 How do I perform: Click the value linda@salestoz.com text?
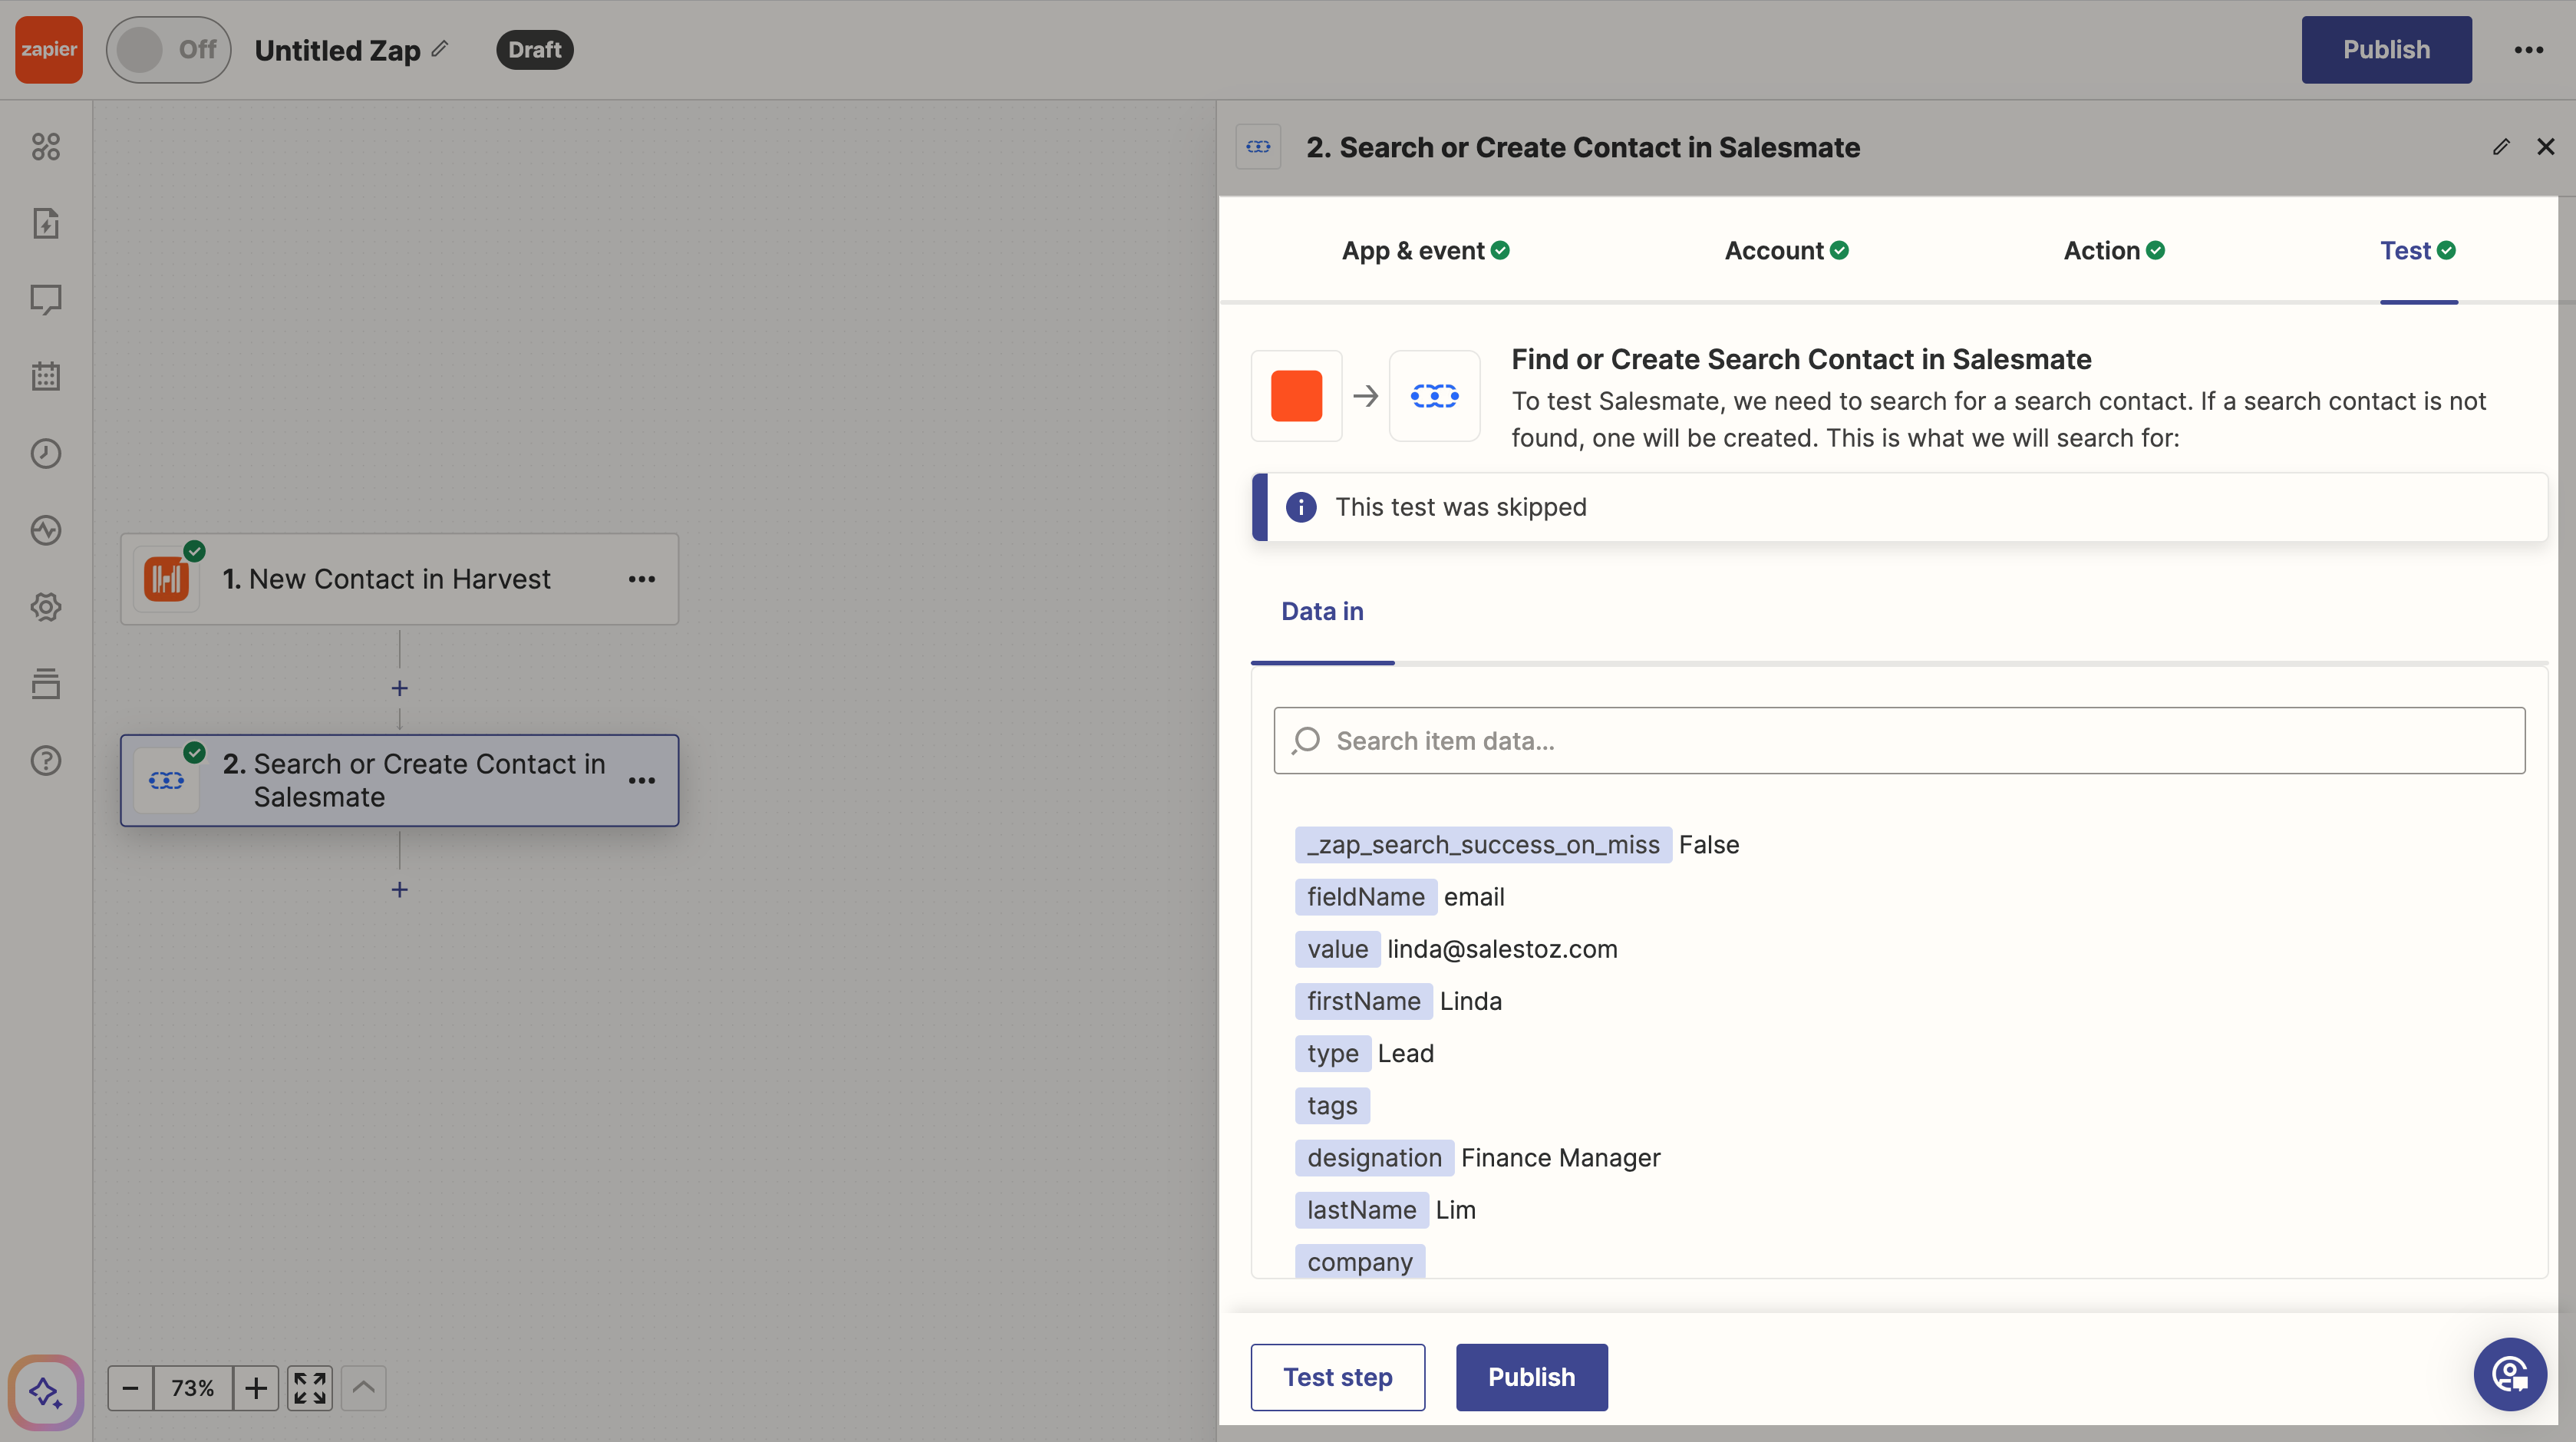tap(1501, 949)
